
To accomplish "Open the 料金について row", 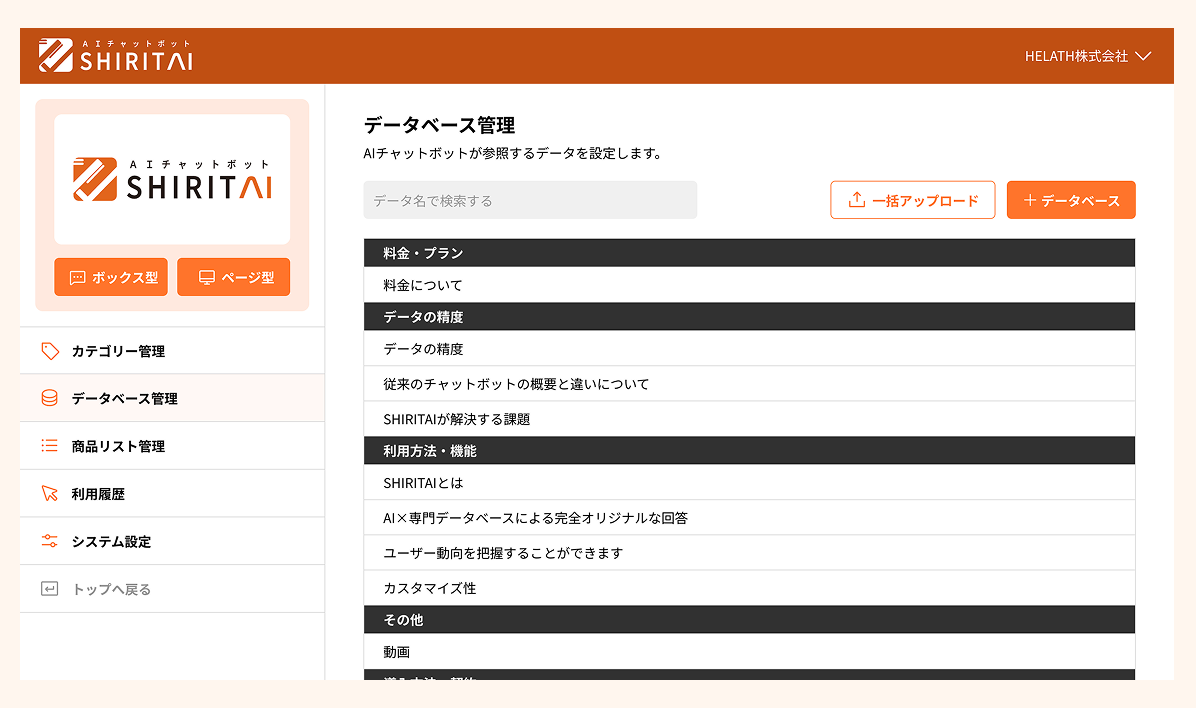I will [x=749, y=285].
